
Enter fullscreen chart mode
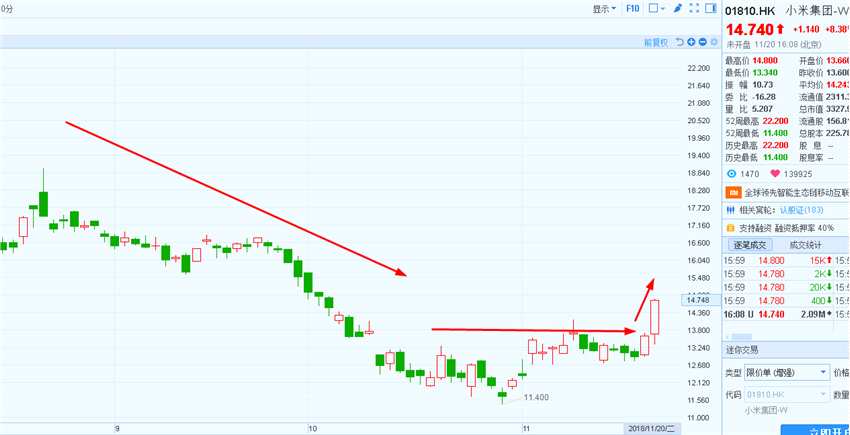coord(694,9)
